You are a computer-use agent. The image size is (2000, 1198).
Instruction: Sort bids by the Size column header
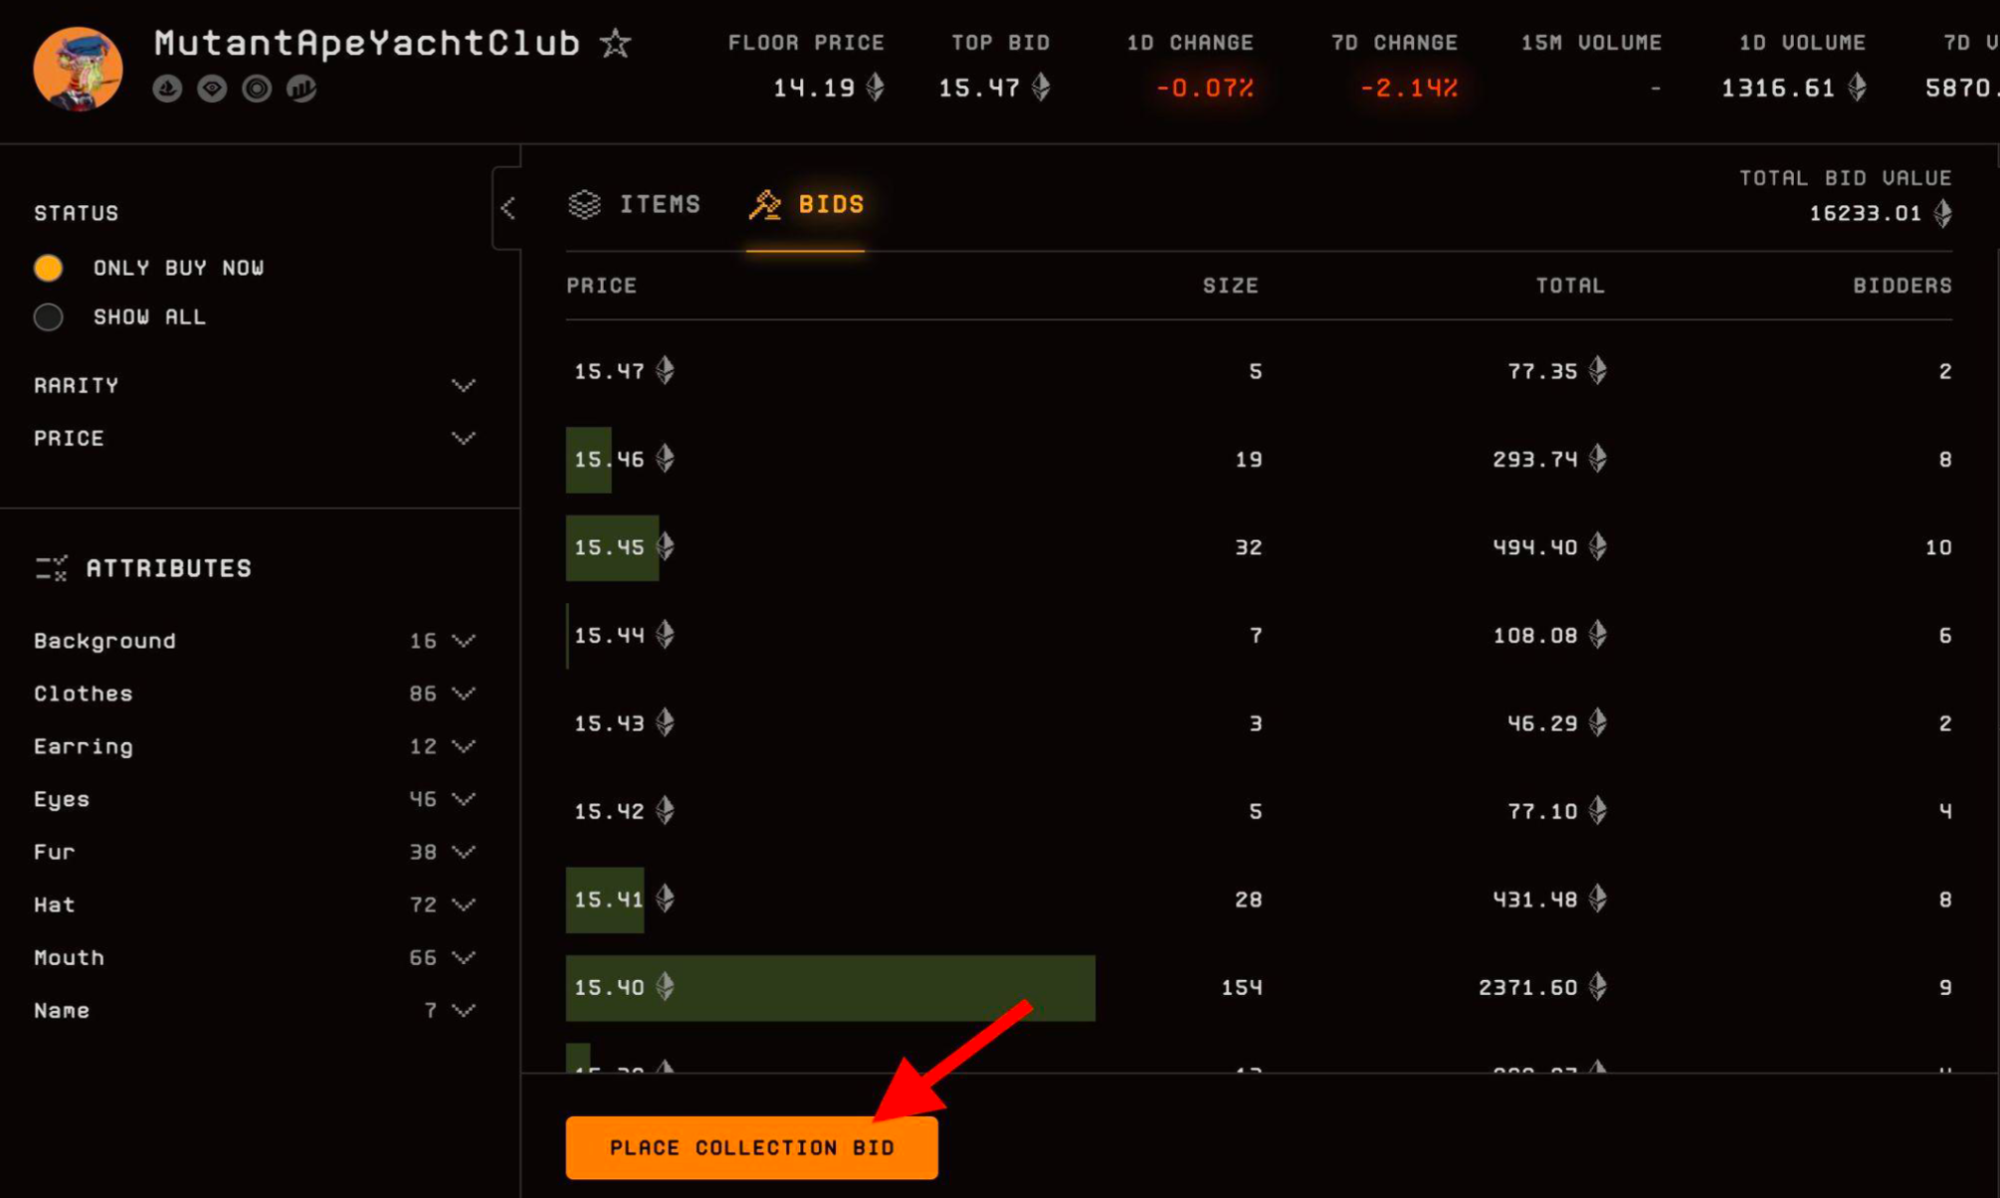click(1230, 286)
